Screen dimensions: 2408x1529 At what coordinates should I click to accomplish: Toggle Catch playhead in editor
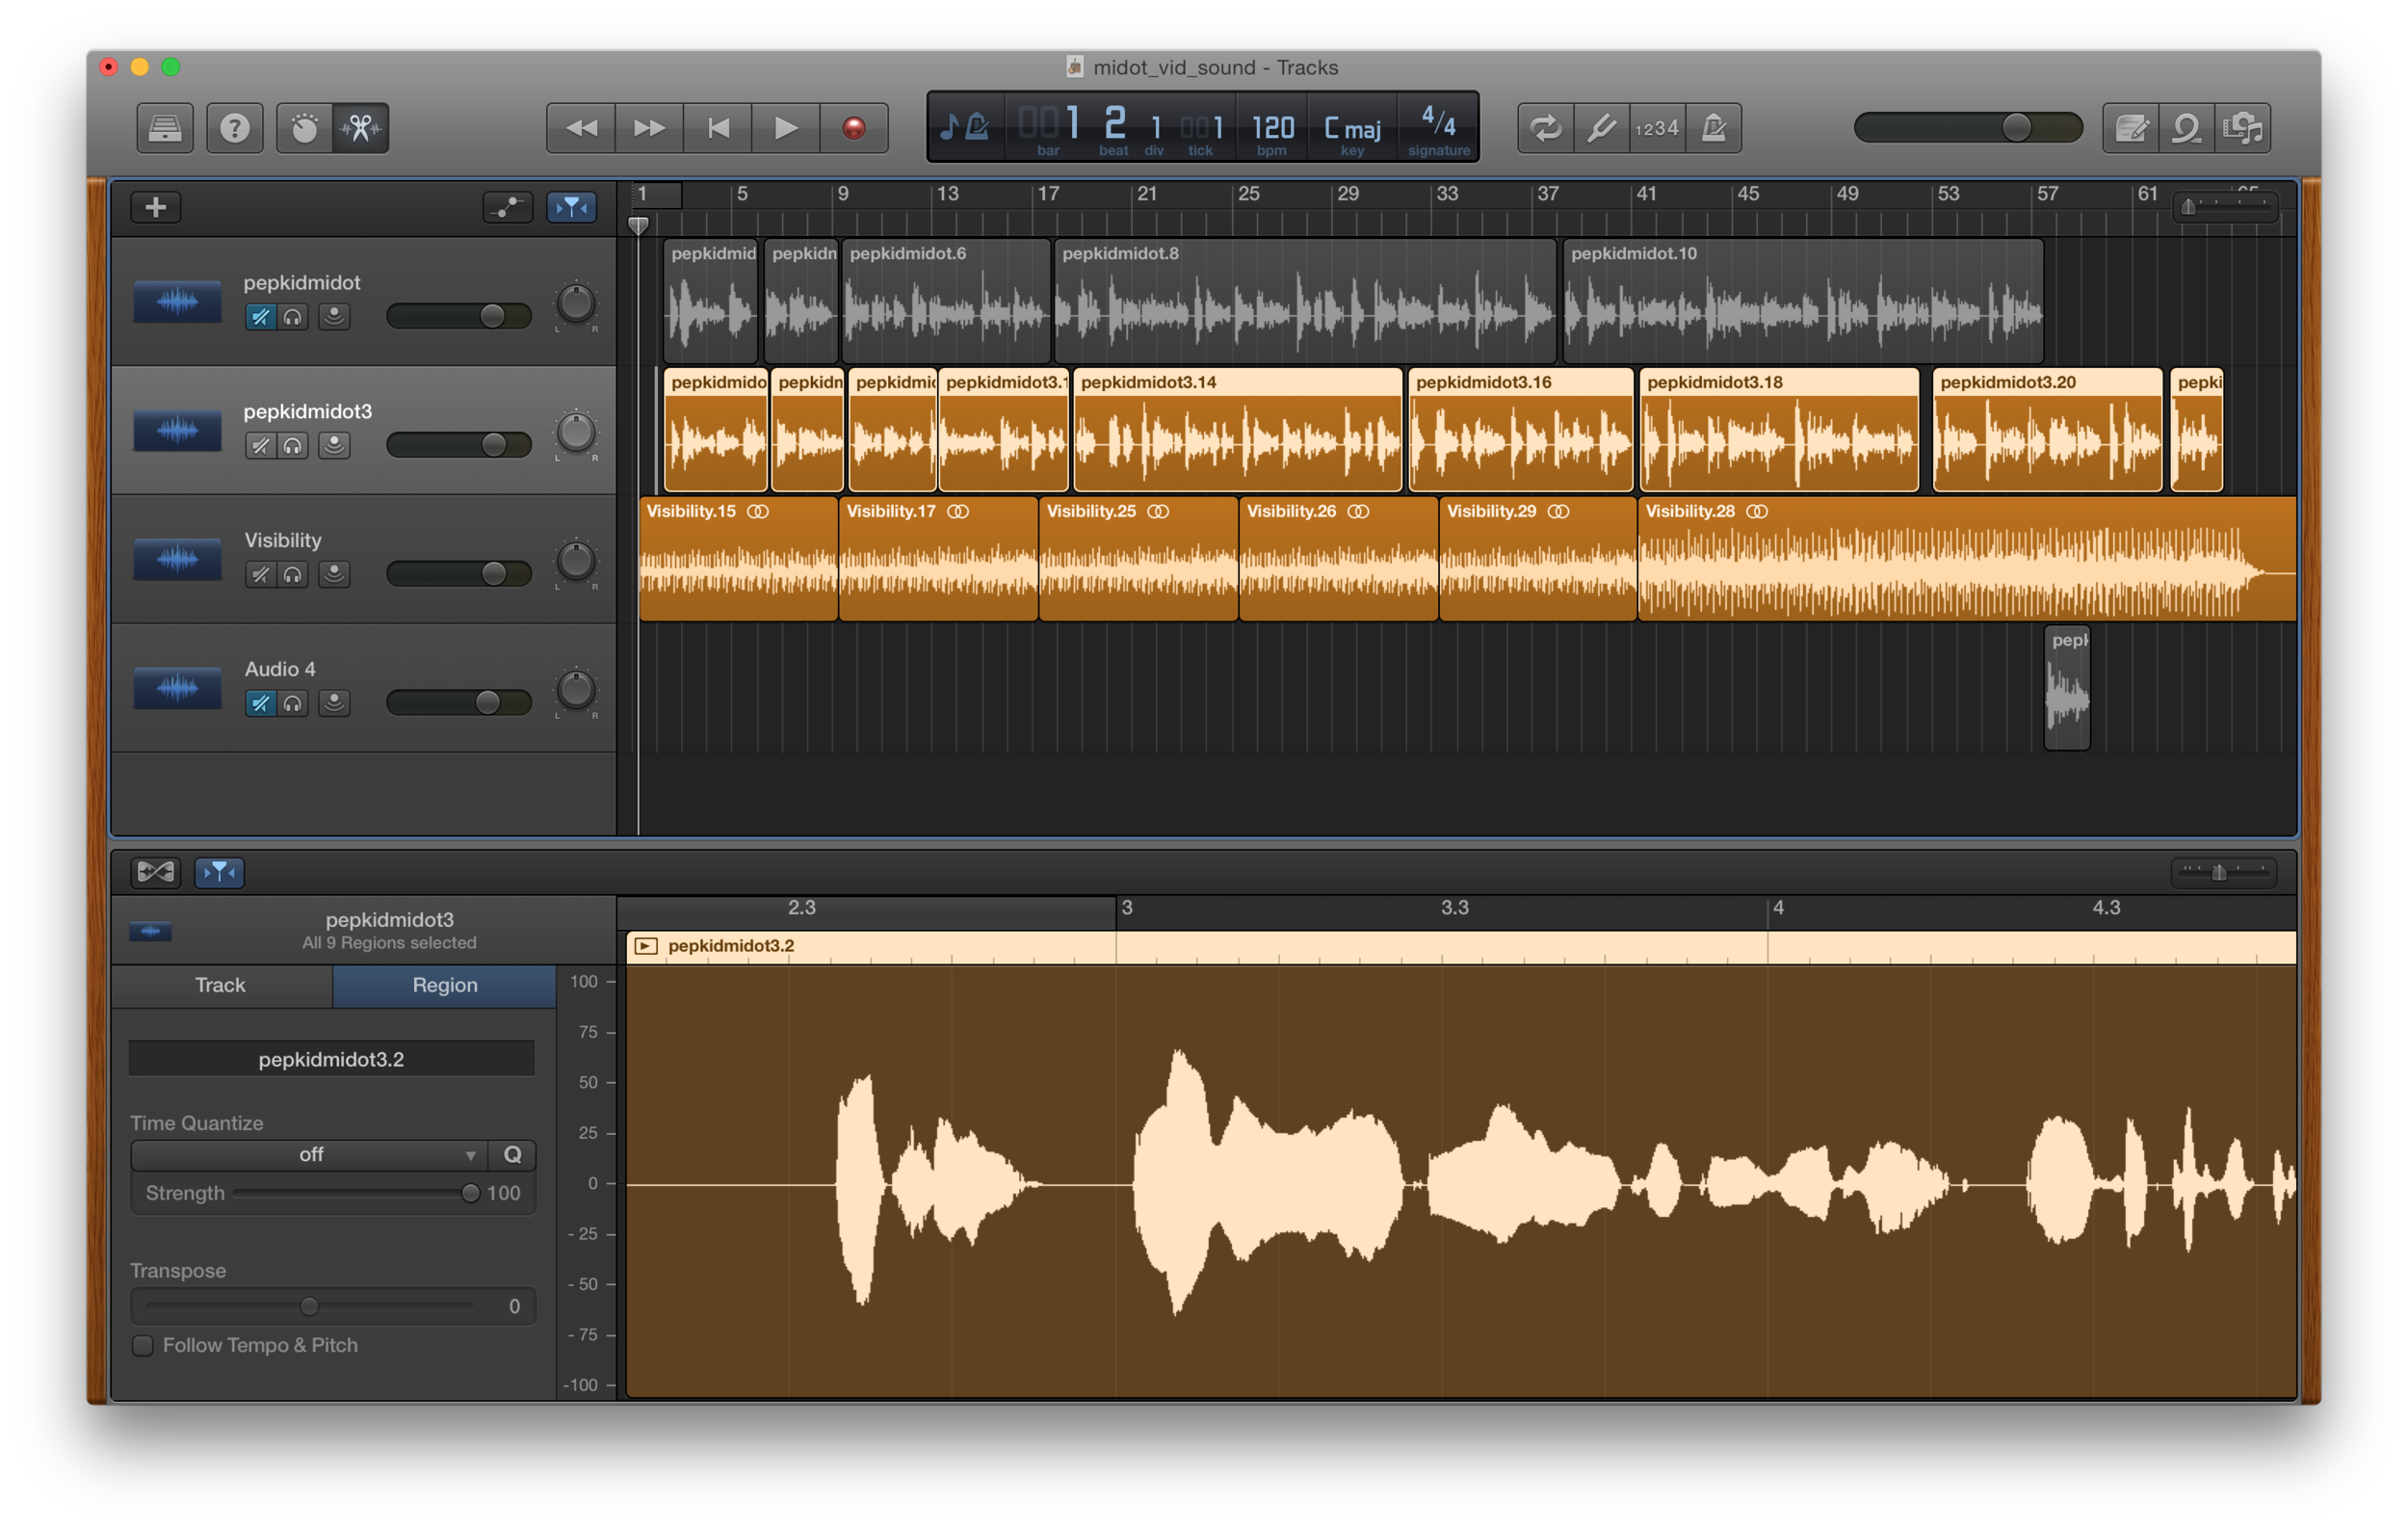219,872
